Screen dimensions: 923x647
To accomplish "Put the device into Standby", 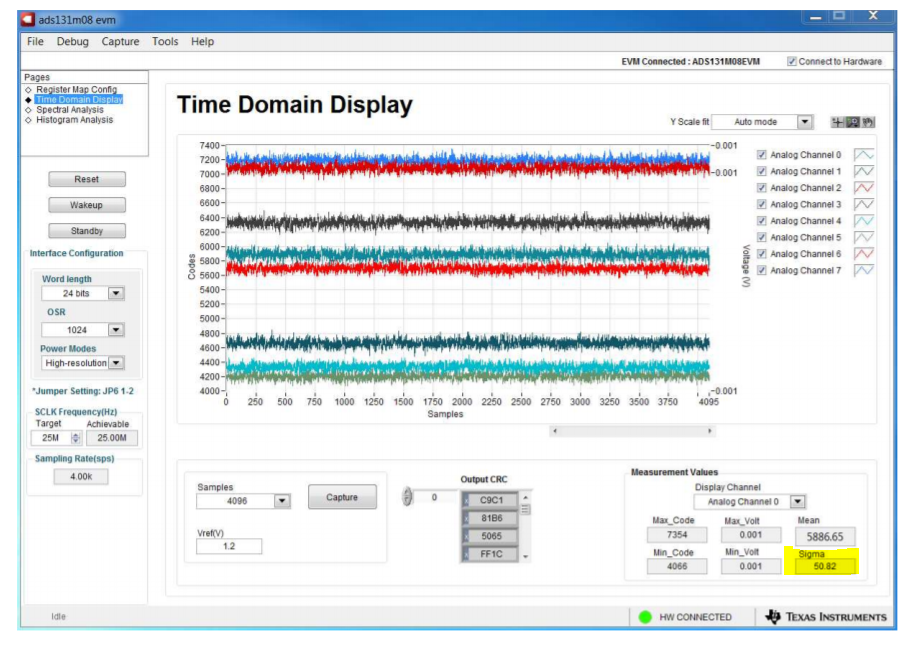I will (x=86, y=230).
